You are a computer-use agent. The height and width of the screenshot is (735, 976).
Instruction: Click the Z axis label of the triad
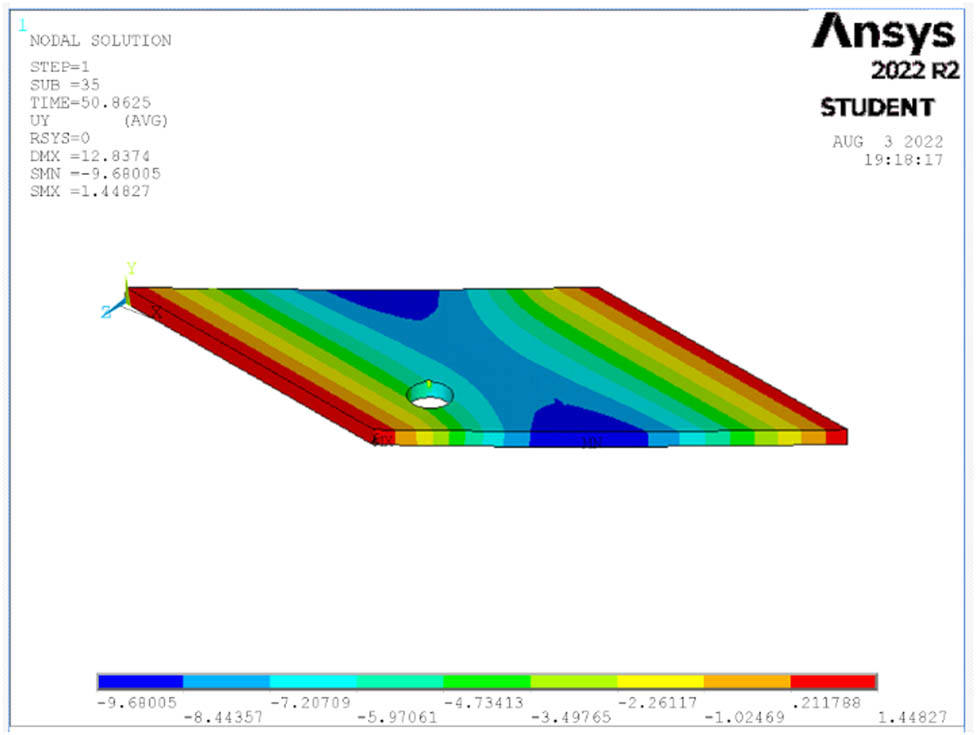[106, 312]
